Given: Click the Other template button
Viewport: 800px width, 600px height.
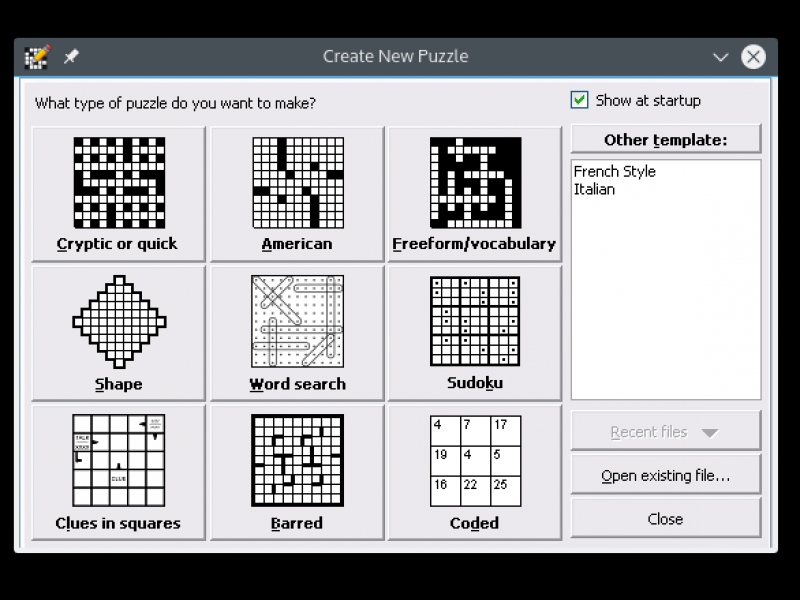Looking at the screenshot, I should click(x=665, y=140).
